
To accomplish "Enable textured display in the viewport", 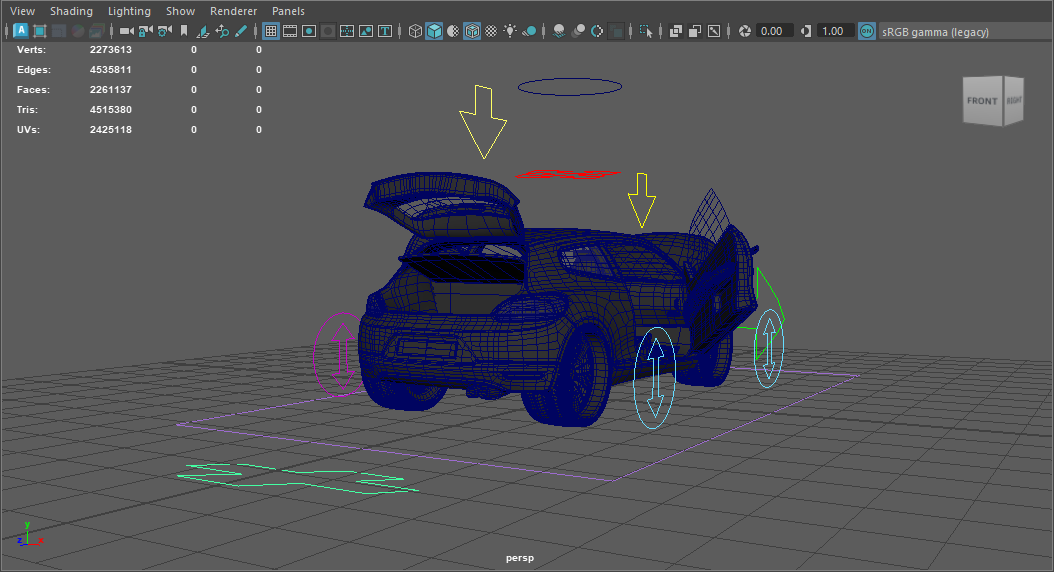I will click(491, 31).
